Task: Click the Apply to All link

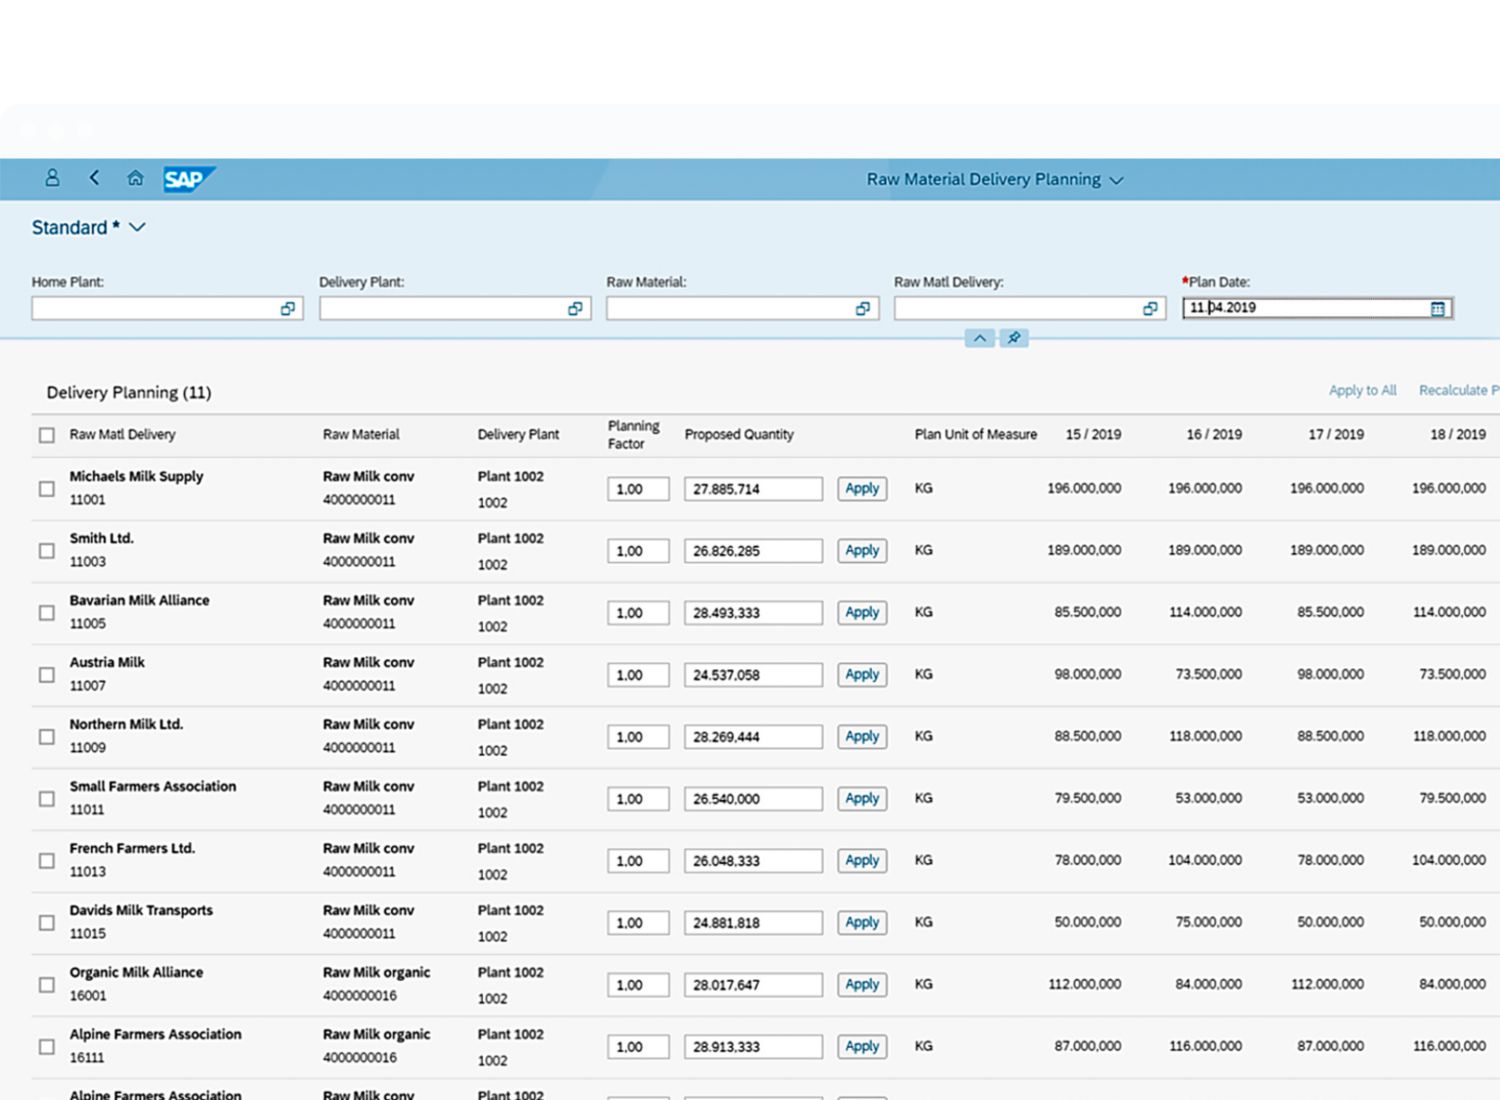Action: tap(1362, 390)
